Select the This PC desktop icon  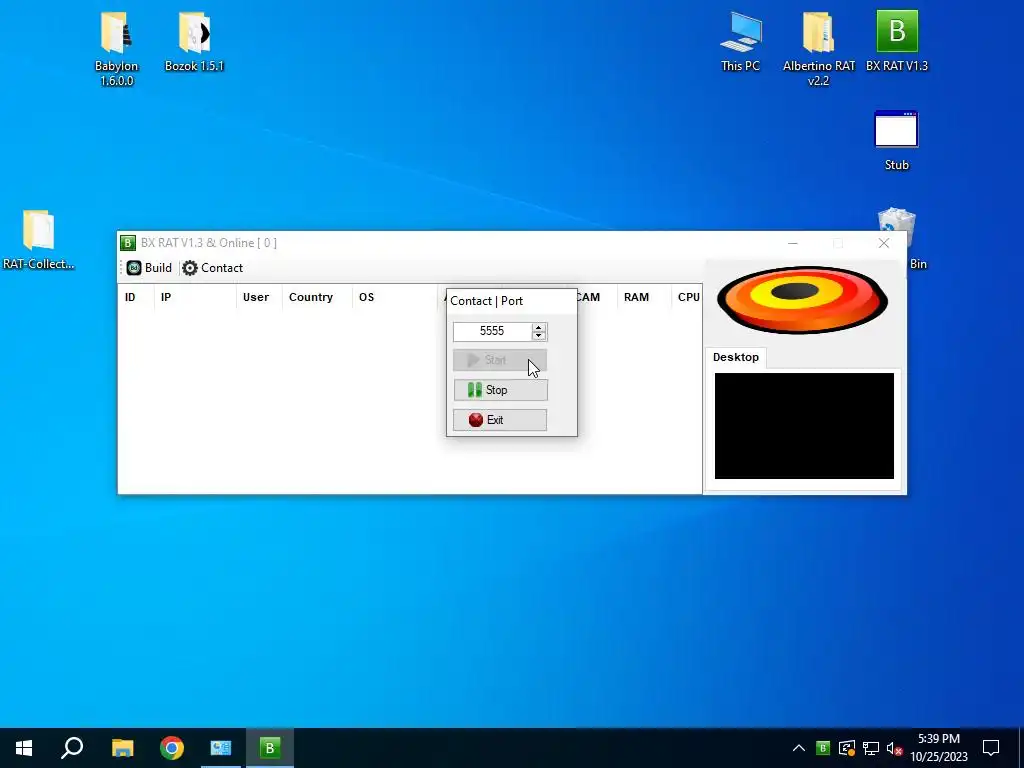tap(740, 42)
